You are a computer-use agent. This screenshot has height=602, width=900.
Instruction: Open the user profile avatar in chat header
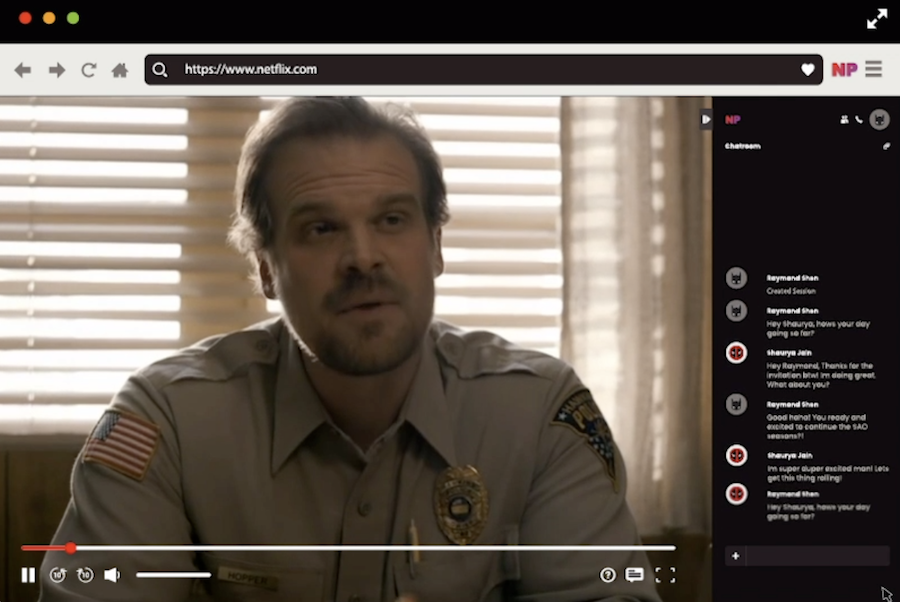tap(879, 120)
